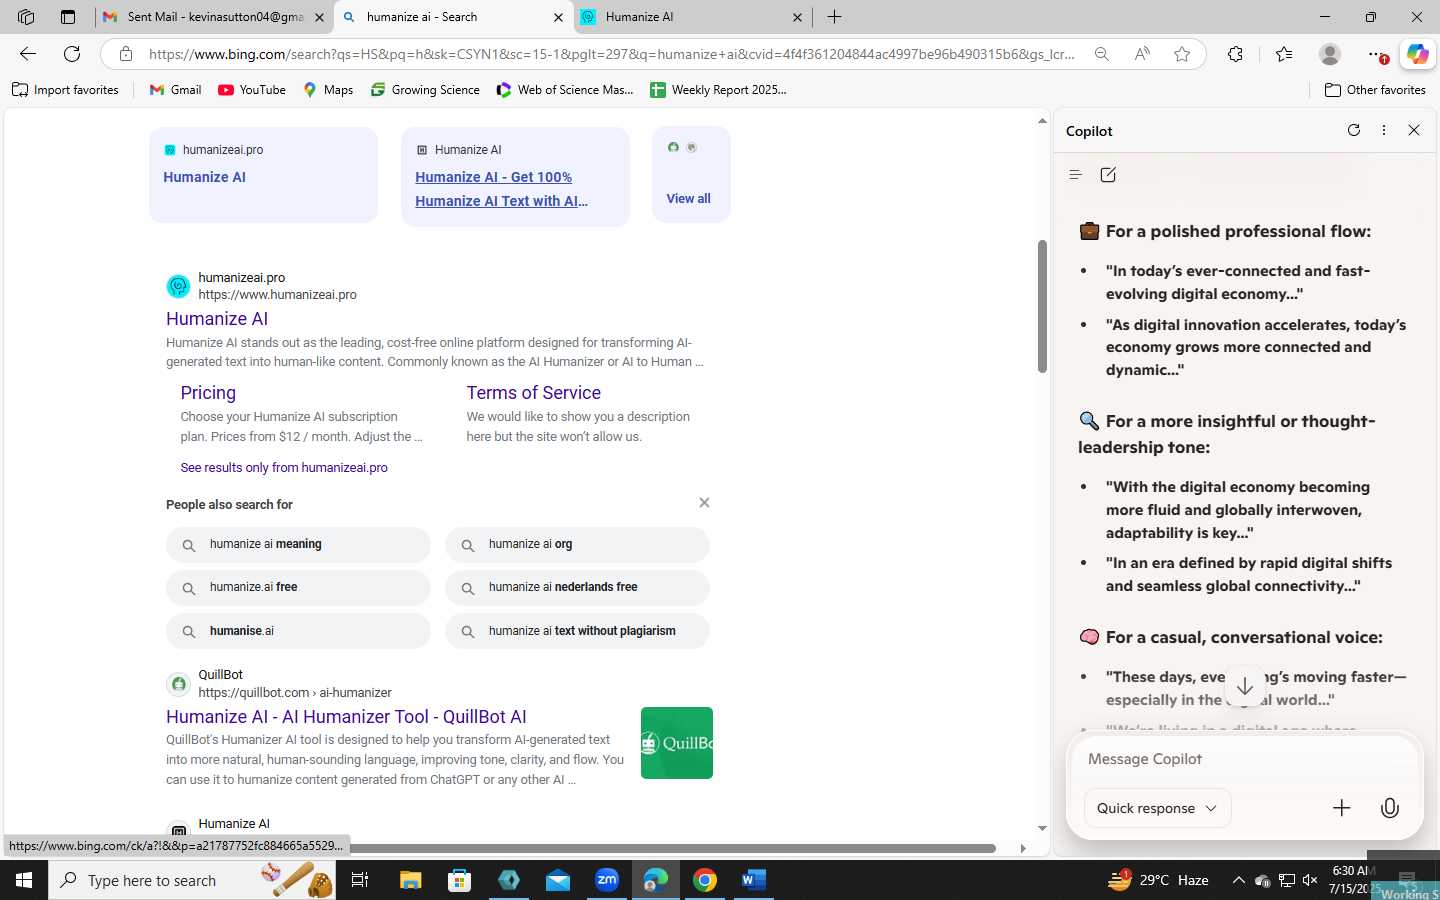1440x900 pixels.
Task: Open File Explorer from the taskbar
Action: coord(410,880)
